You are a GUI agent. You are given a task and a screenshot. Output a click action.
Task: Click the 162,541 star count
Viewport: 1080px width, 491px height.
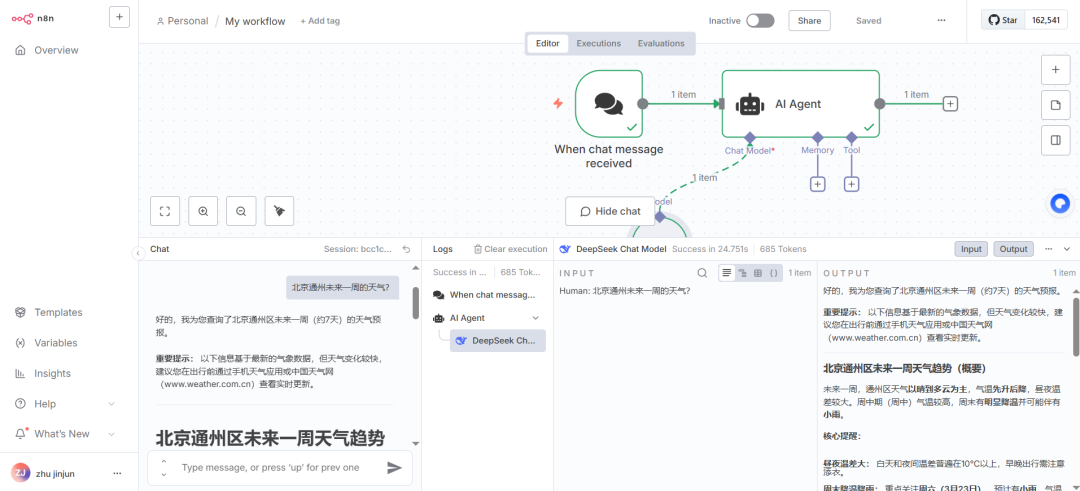[1046, 20]
